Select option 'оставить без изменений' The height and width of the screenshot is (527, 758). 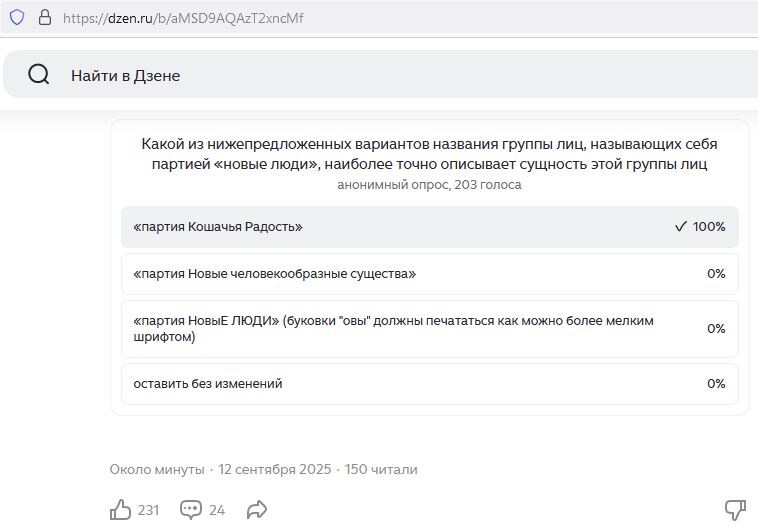430,384
